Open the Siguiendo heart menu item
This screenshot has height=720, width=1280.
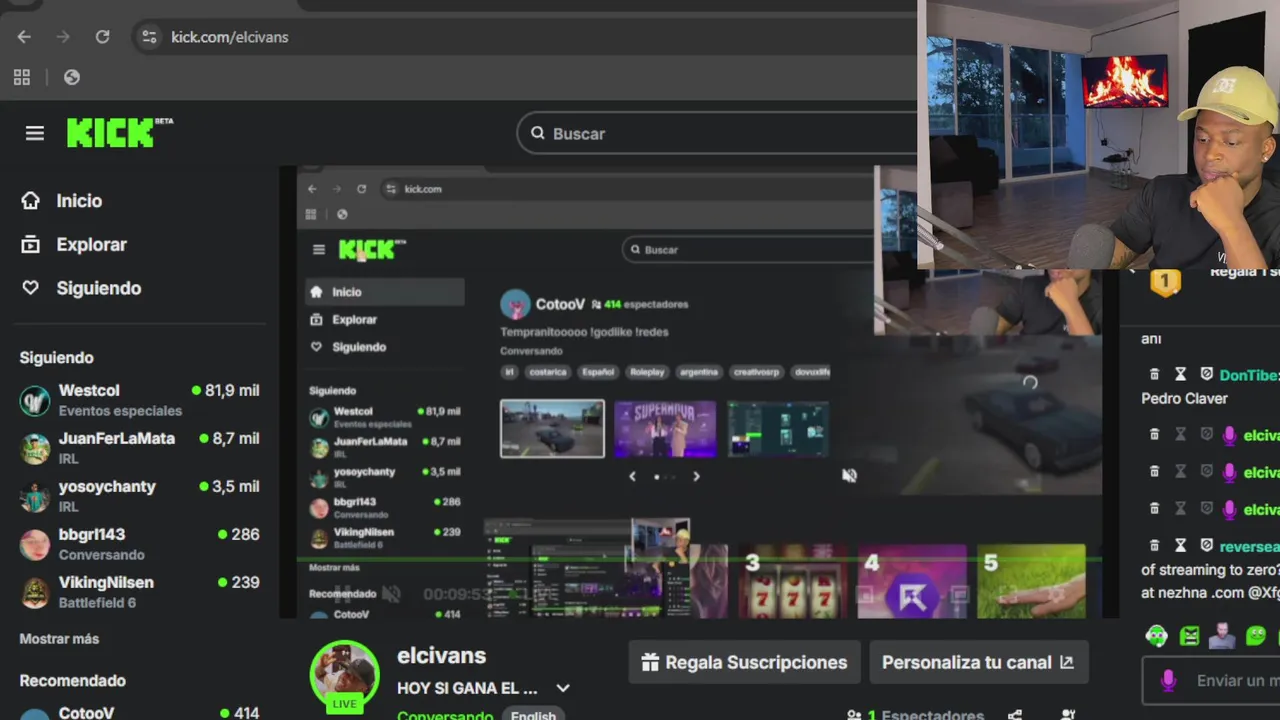[81, 288]
